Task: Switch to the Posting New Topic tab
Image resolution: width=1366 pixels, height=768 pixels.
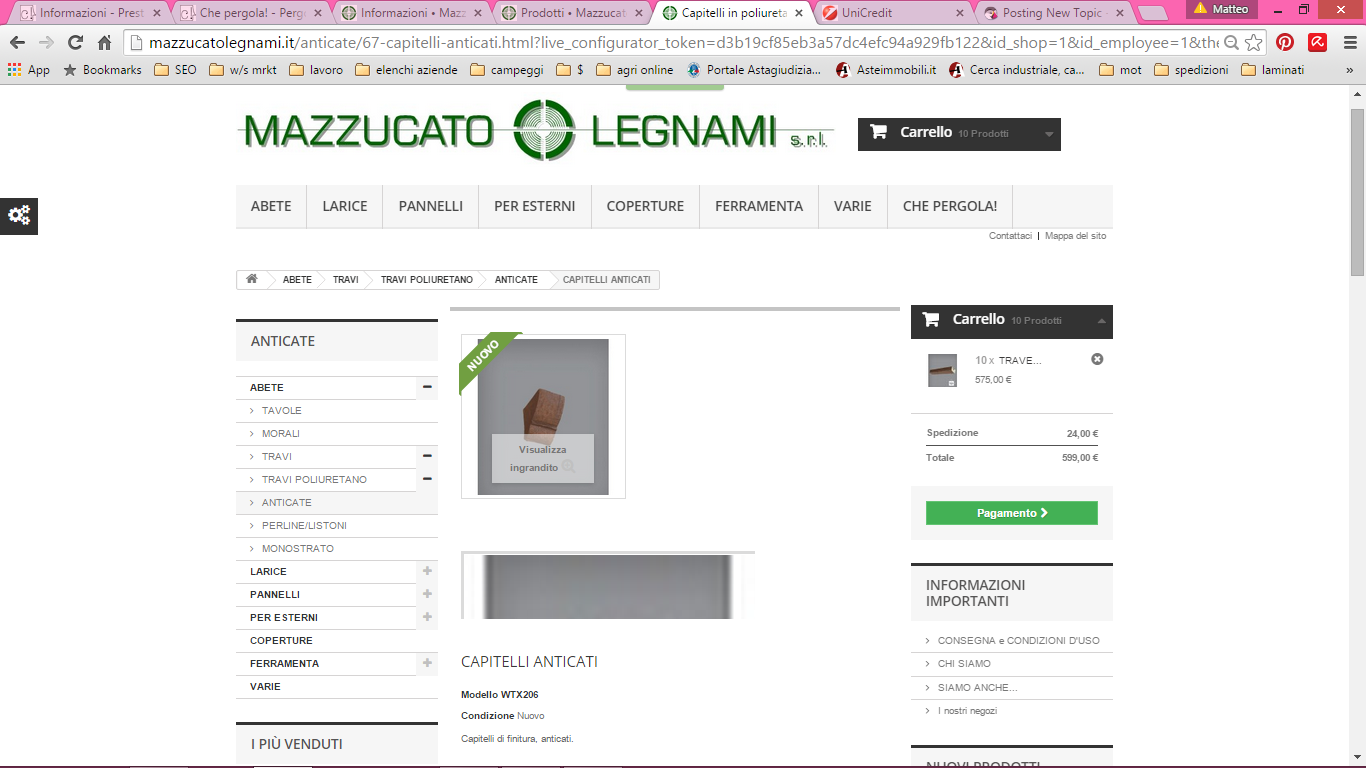Action: pos(1054,13)
